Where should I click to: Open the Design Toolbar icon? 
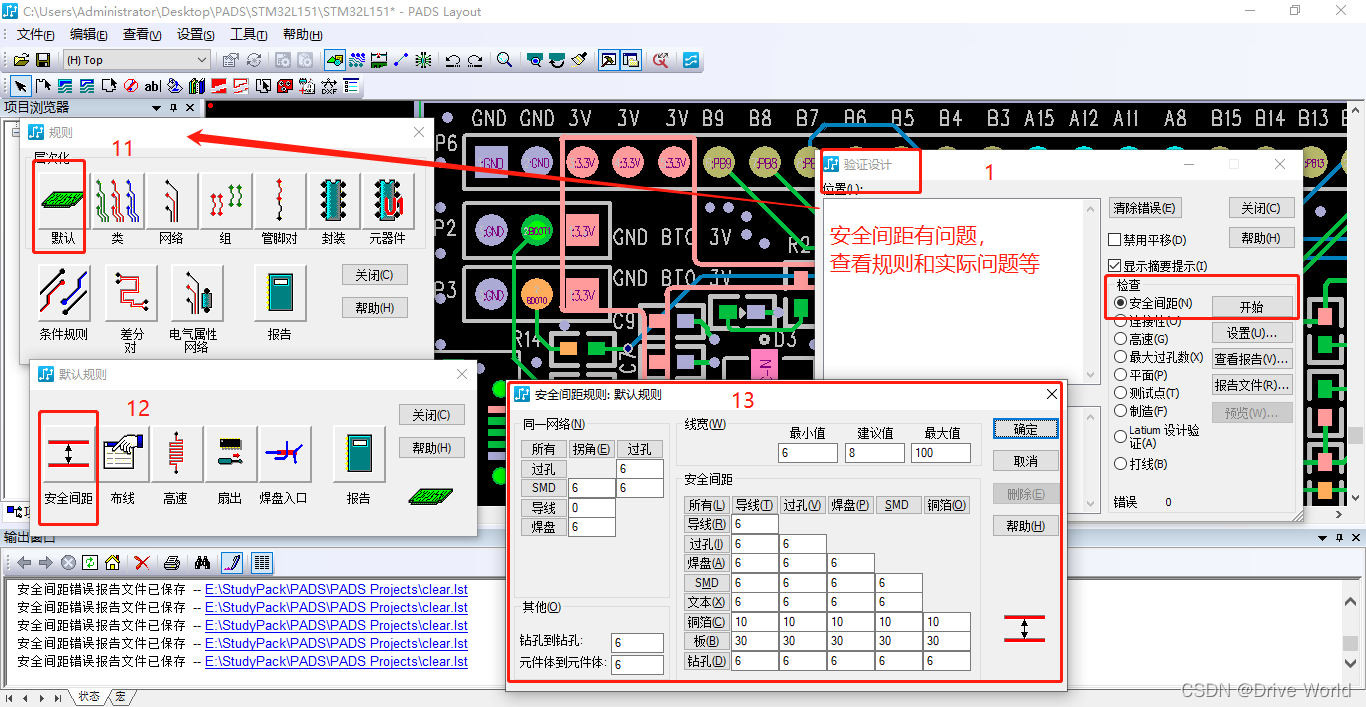(x=357, y=60)
